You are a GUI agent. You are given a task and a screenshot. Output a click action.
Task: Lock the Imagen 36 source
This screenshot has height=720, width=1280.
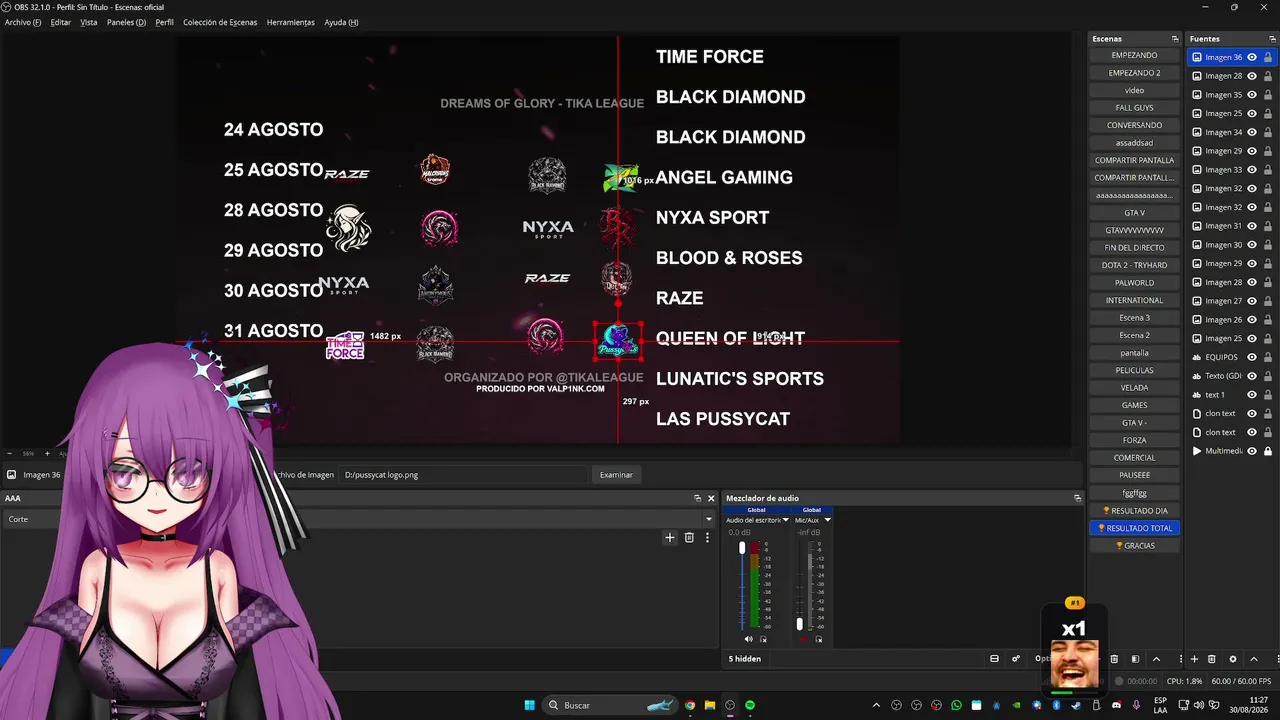pos(1268,57)
